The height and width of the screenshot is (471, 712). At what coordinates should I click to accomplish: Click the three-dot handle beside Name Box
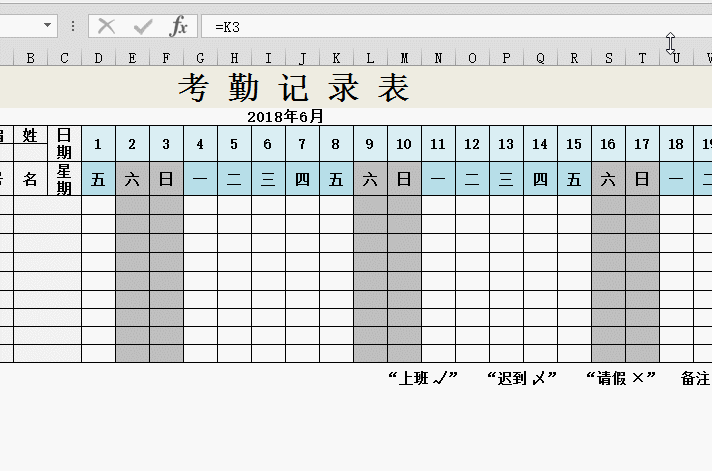[73, 26]
